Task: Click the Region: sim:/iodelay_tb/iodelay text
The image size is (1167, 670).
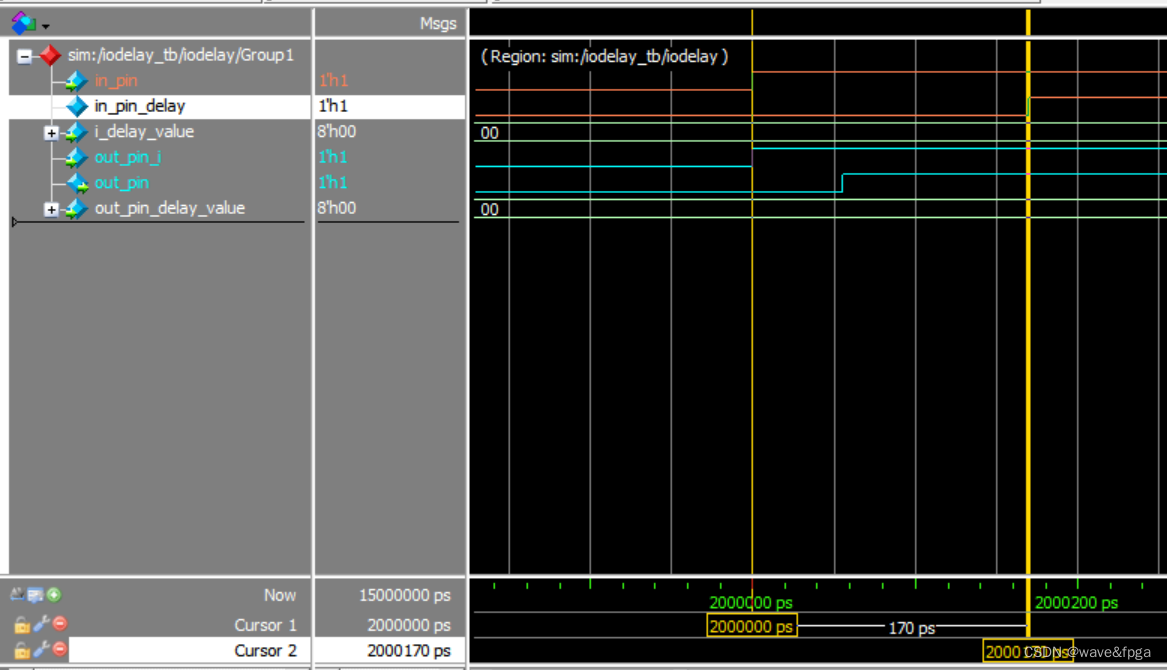Action: tap(604, 57)
